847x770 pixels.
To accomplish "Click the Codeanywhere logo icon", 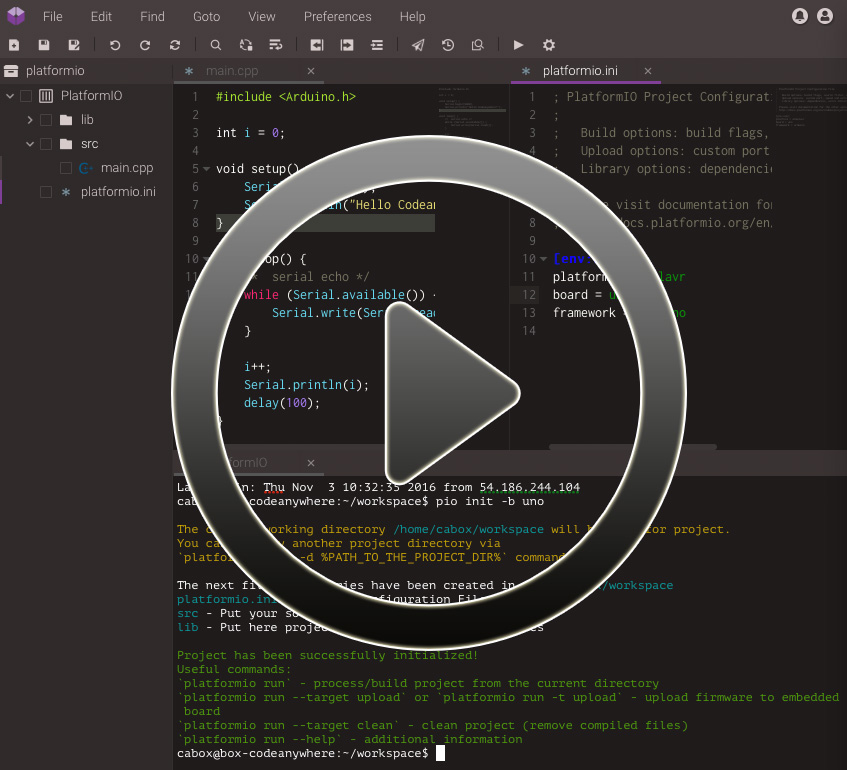I will pyautogui.click(x=16, y=16).
